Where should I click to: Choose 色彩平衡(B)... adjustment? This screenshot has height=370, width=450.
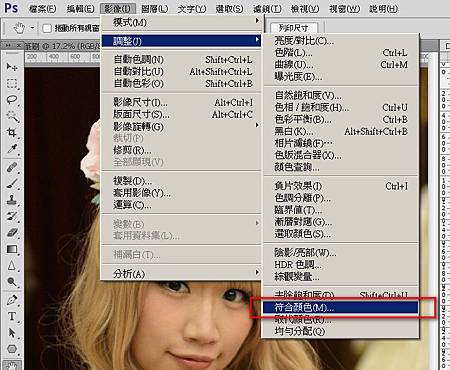(x=341, y=119)
